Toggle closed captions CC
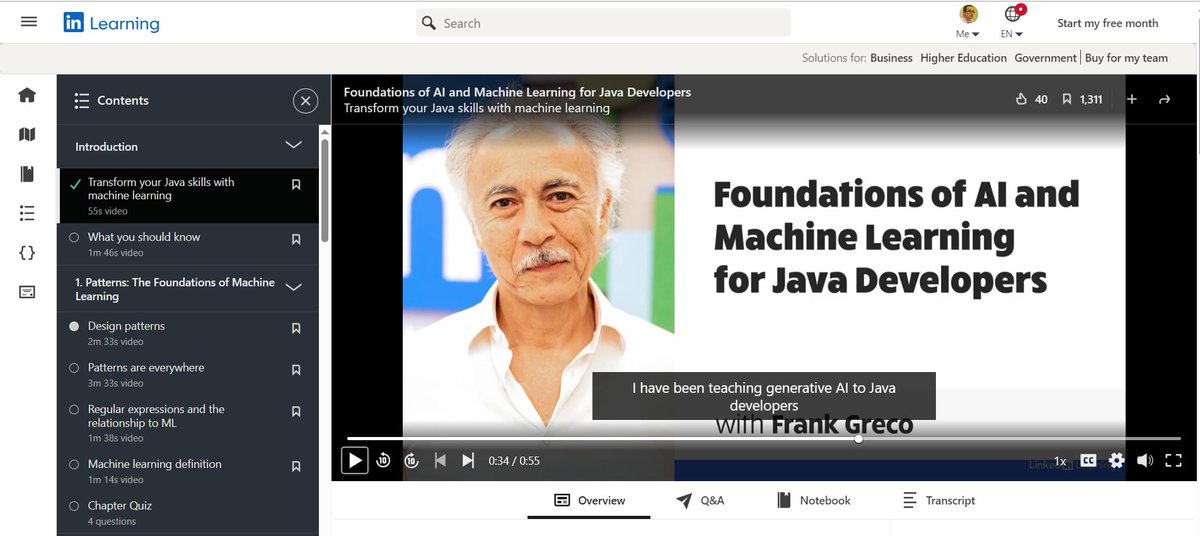The image size is (1200, 536). 1088,461
